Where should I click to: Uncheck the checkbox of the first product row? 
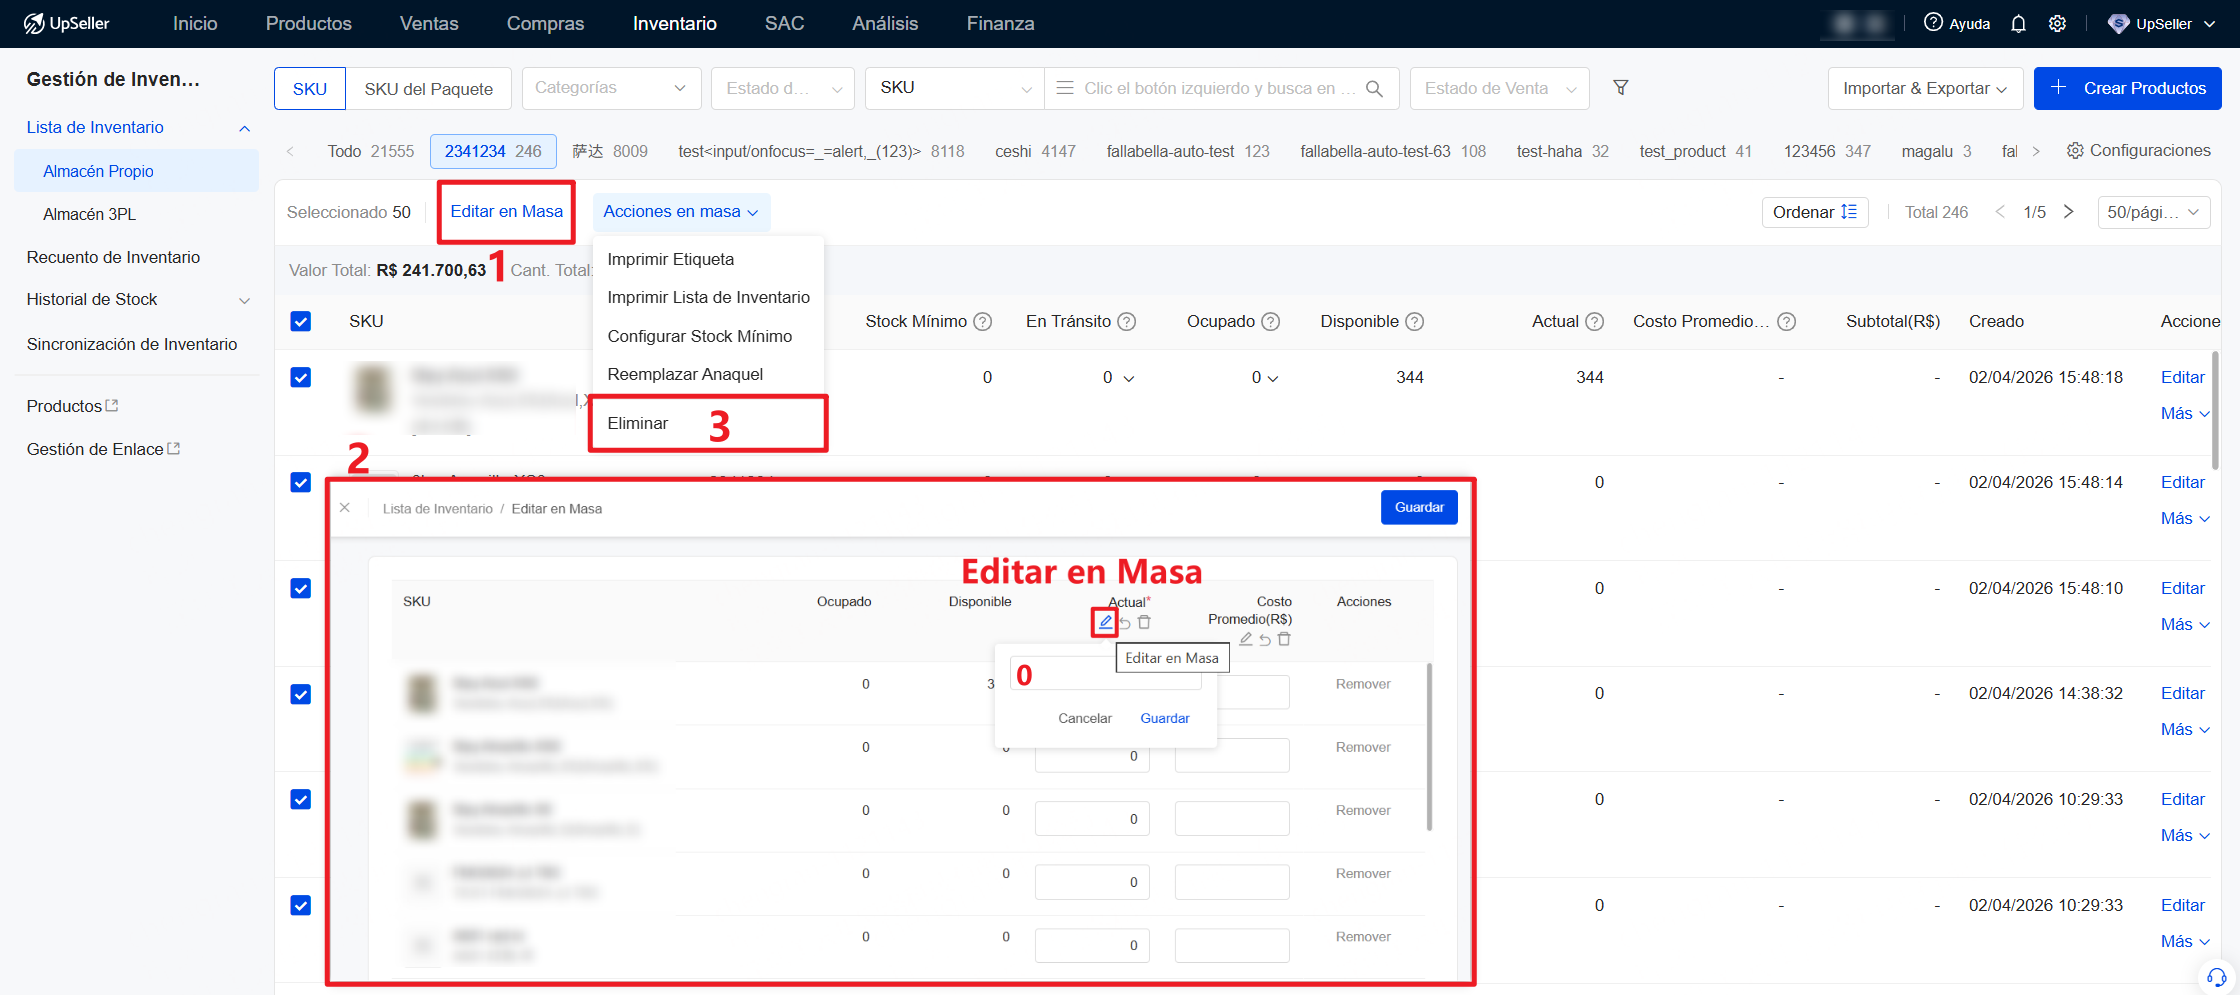300,377
